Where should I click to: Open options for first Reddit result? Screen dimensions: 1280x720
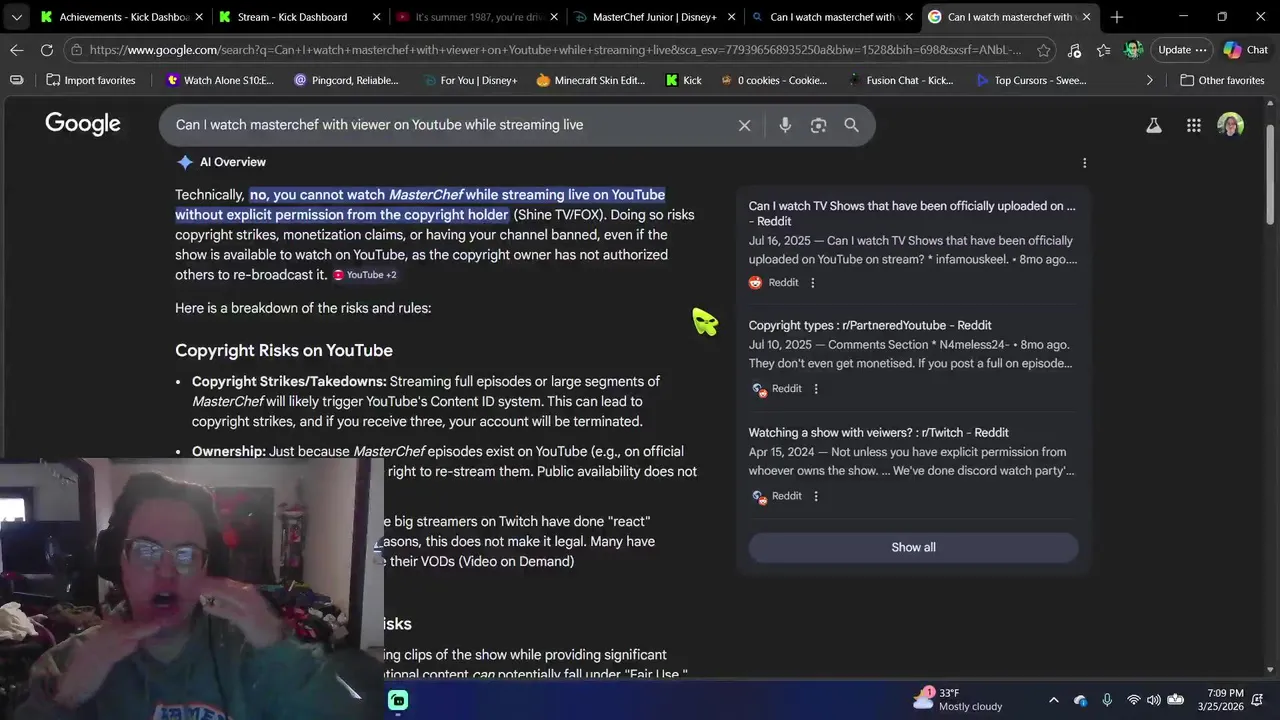tap(812, 283)
